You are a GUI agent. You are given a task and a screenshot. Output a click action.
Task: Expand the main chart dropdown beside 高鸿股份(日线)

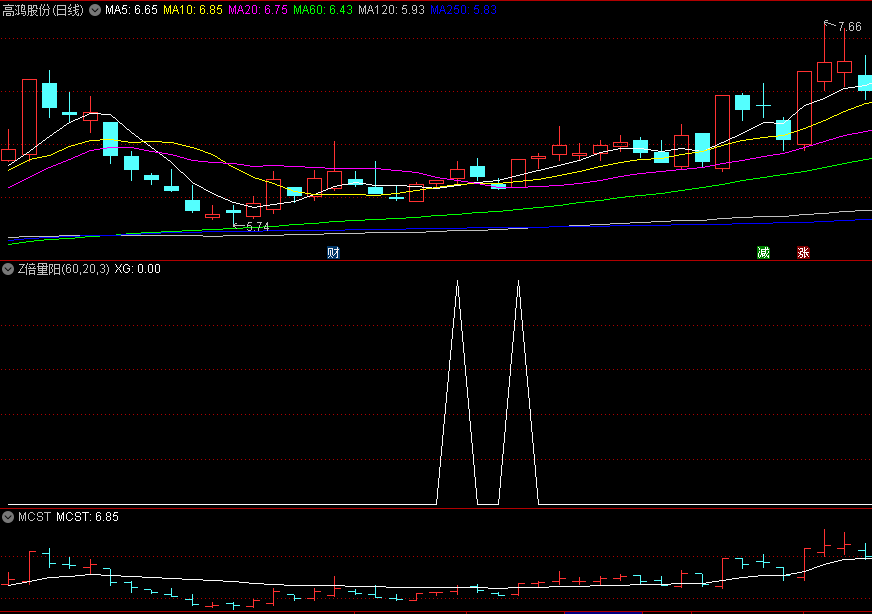click(95, 10)
